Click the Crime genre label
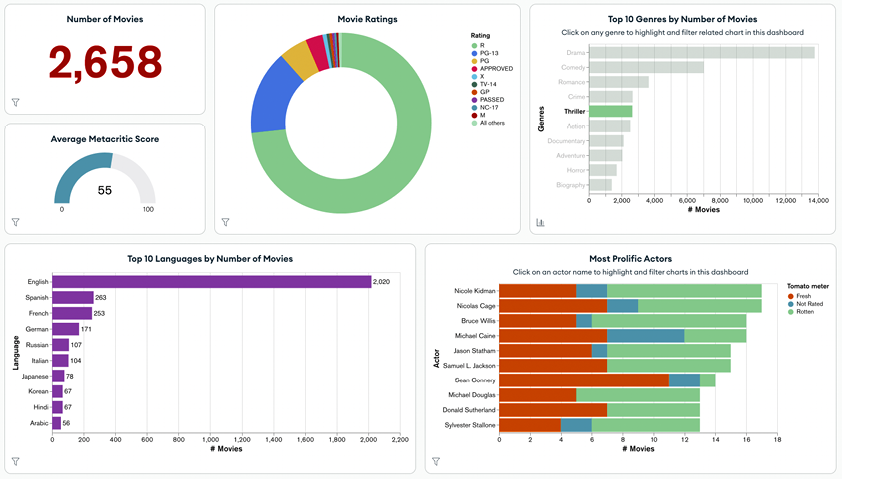The height and width of the screenshot is (480, 881). point(576,97)
